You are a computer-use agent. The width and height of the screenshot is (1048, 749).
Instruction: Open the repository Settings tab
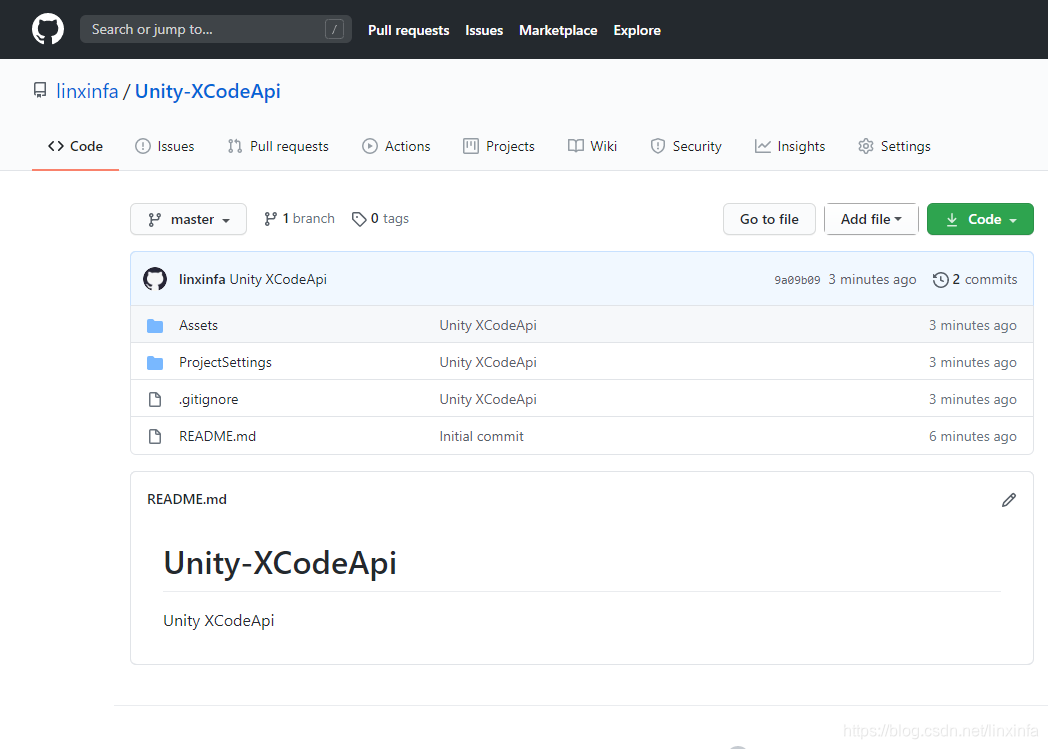tap(894, 146)
